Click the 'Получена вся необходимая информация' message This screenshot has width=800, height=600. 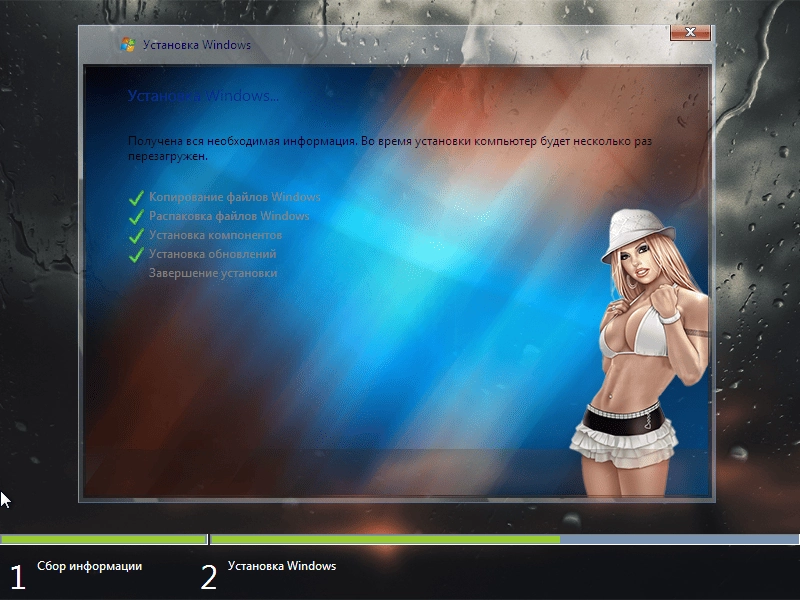pyautogui.click(x=390, y=148)
